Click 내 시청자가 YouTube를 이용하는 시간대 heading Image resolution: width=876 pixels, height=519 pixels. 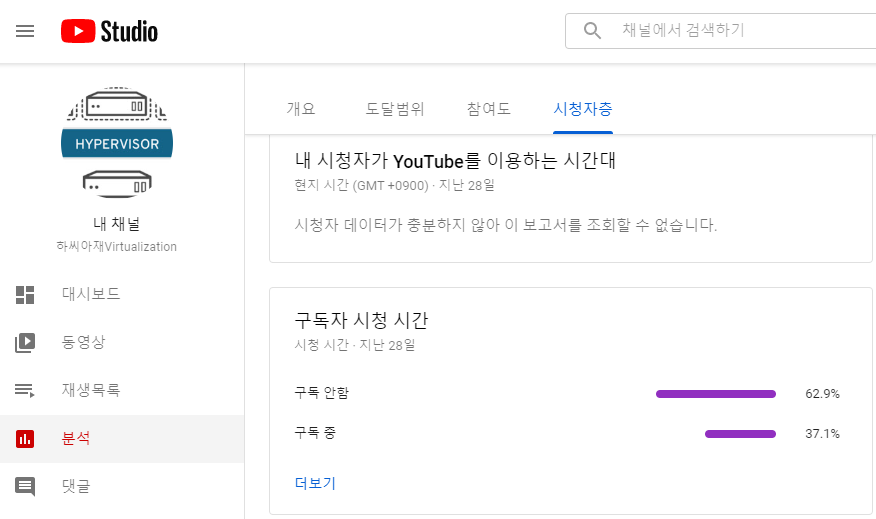[x=455, y=161]
